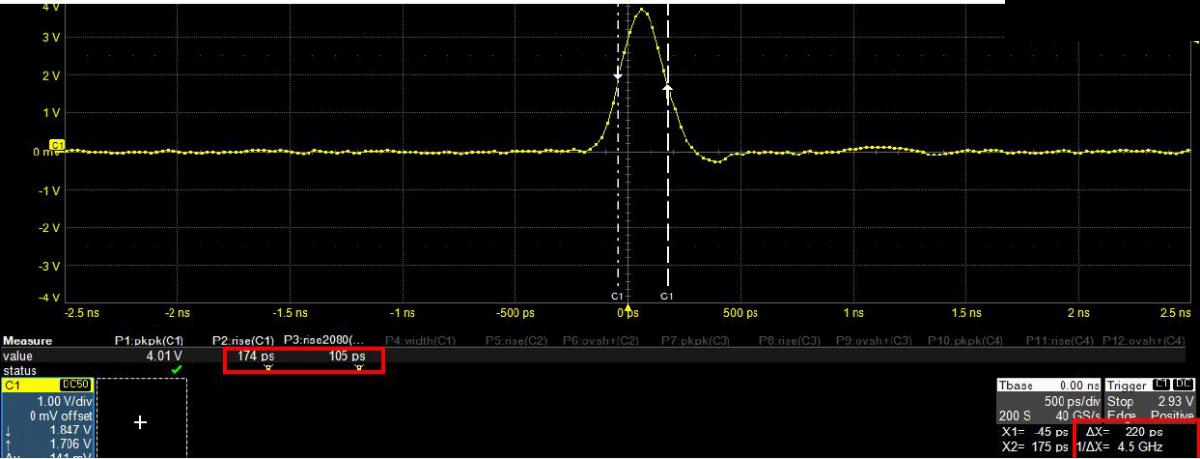Viewport: 1200px width, 459px height.
Task: Click the DC trigger coupling badge
Action: click(1185, 385)
